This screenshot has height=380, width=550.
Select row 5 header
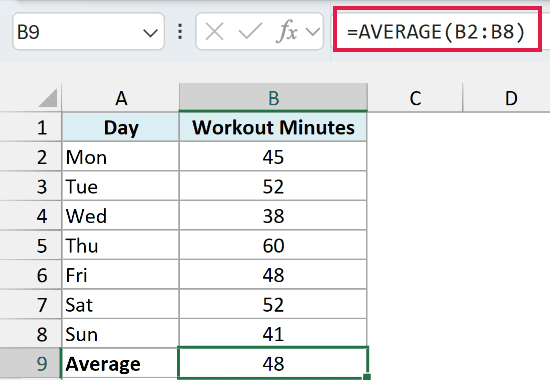click(x=31, y=245)
